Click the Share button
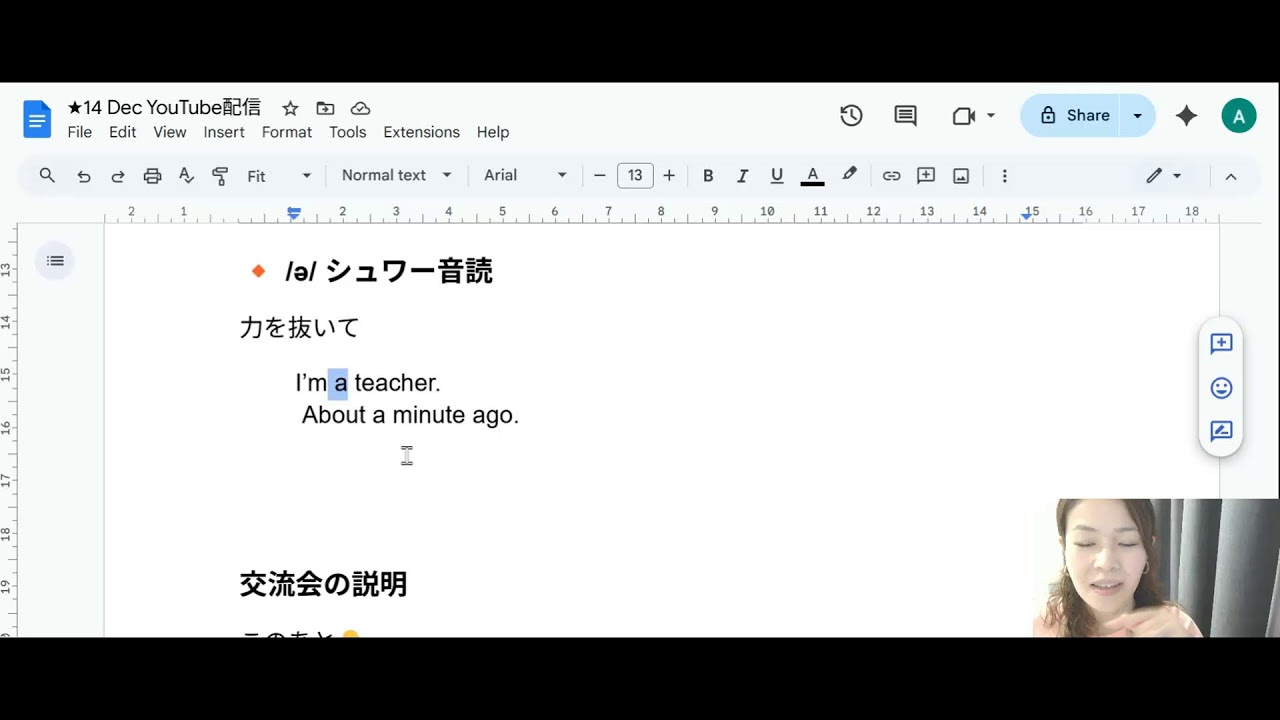1280x720 pixels. tap(1071, 116)
